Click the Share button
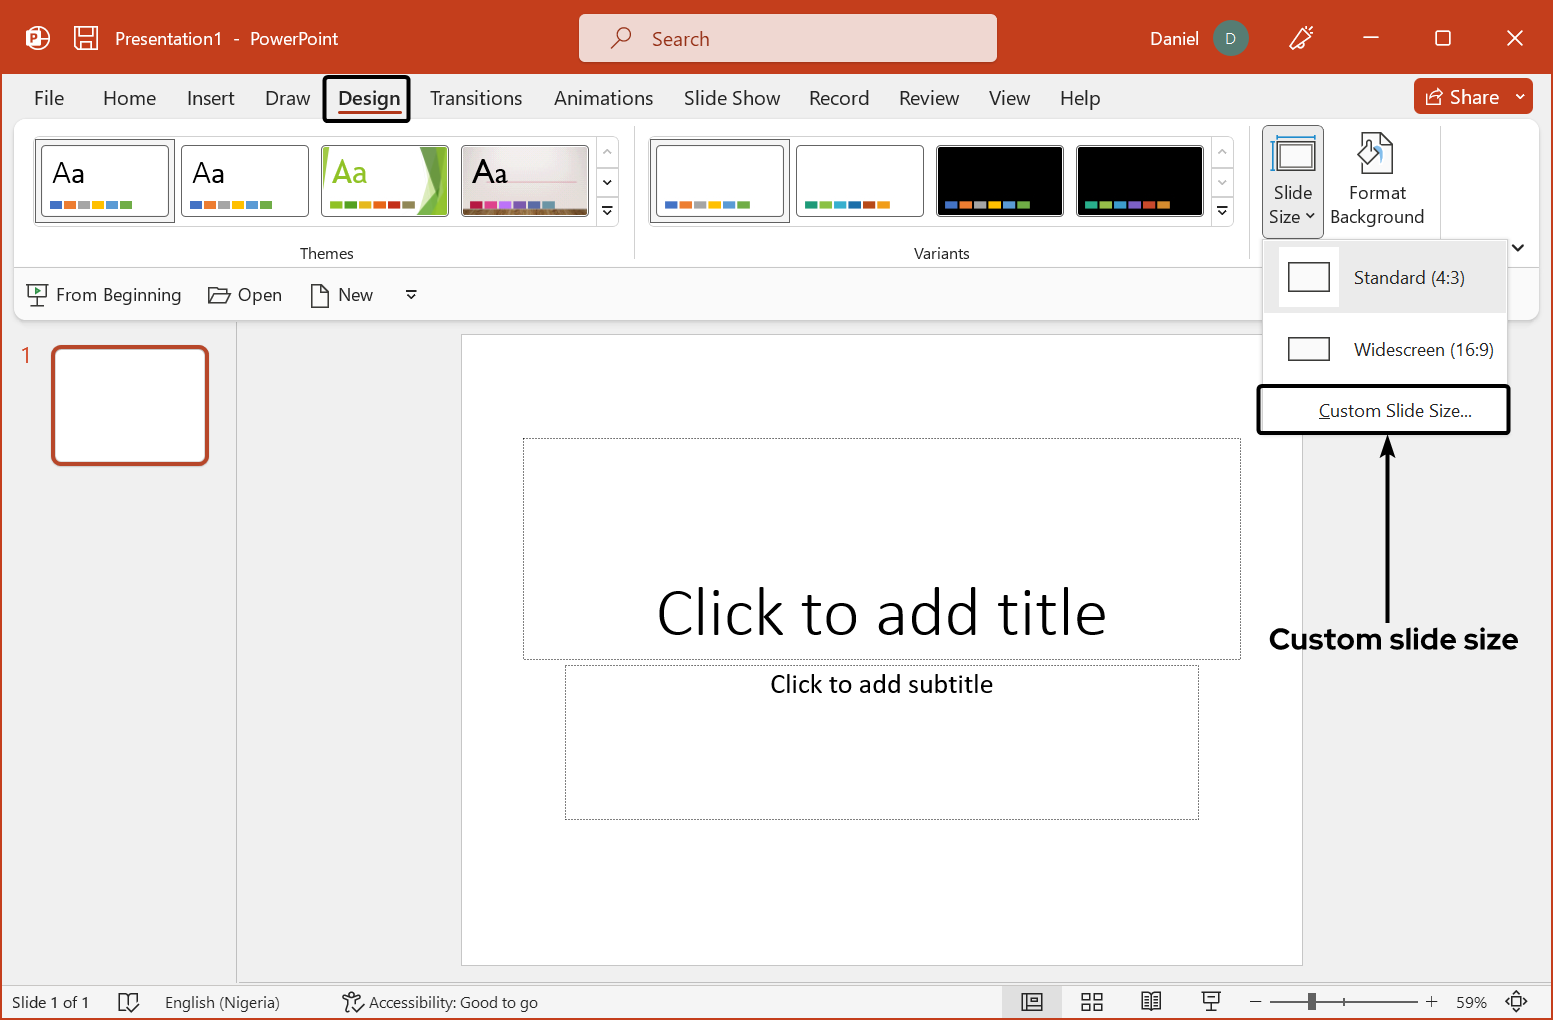Screen dimensions: 1553x1020 pyautogui.click(x=1462, y=97)
